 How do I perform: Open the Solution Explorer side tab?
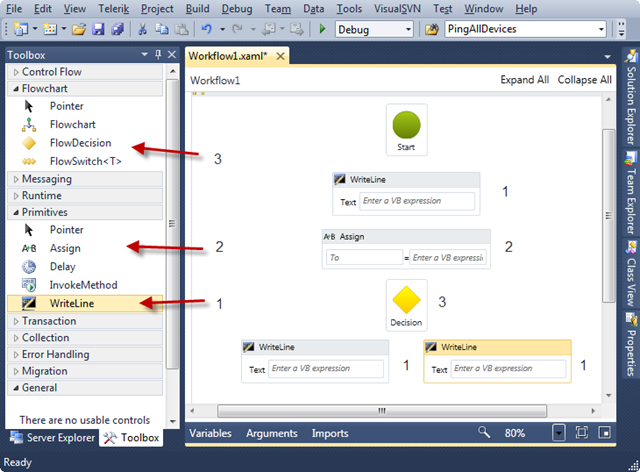click(x=631, y=98)
